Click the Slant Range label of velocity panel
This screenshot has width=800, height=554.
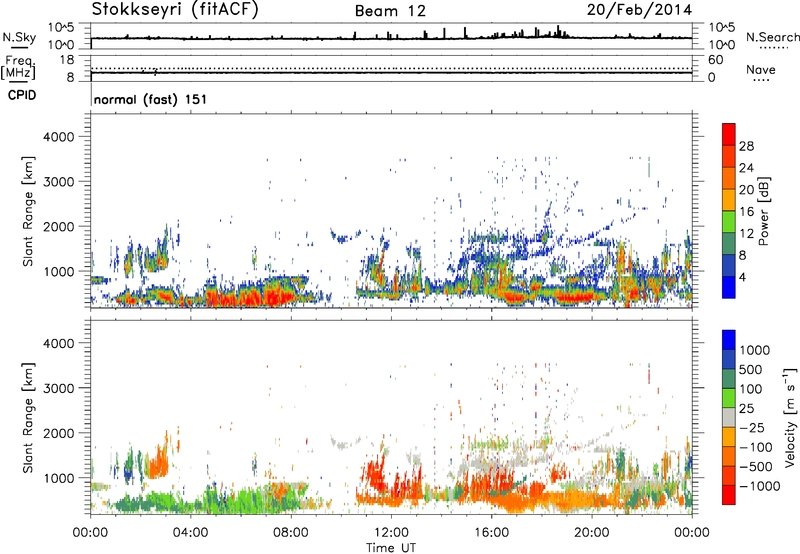(x=28, y=418)
